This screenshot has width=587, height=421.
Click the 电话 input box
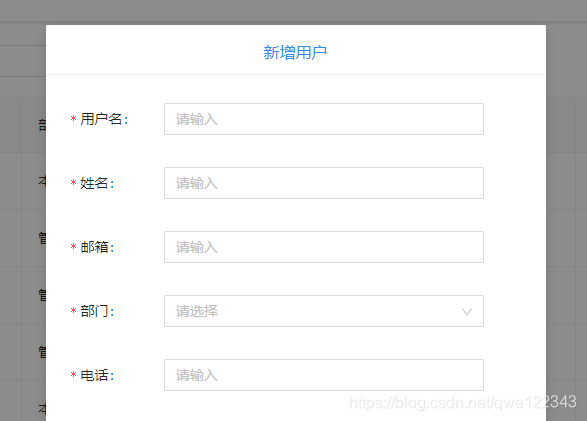[324, 375]
